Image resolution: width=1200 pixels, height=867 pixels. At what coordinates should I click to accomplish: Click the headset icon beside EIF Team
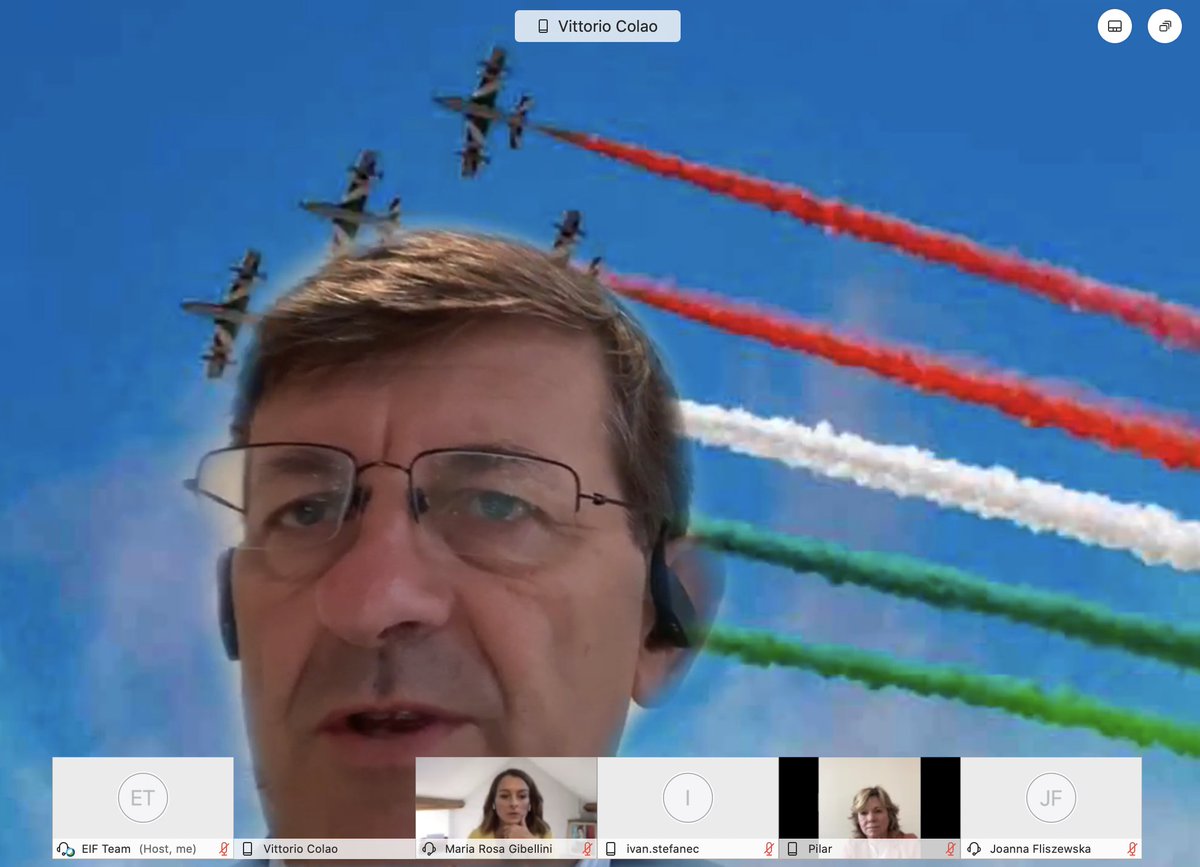(66, 849)
